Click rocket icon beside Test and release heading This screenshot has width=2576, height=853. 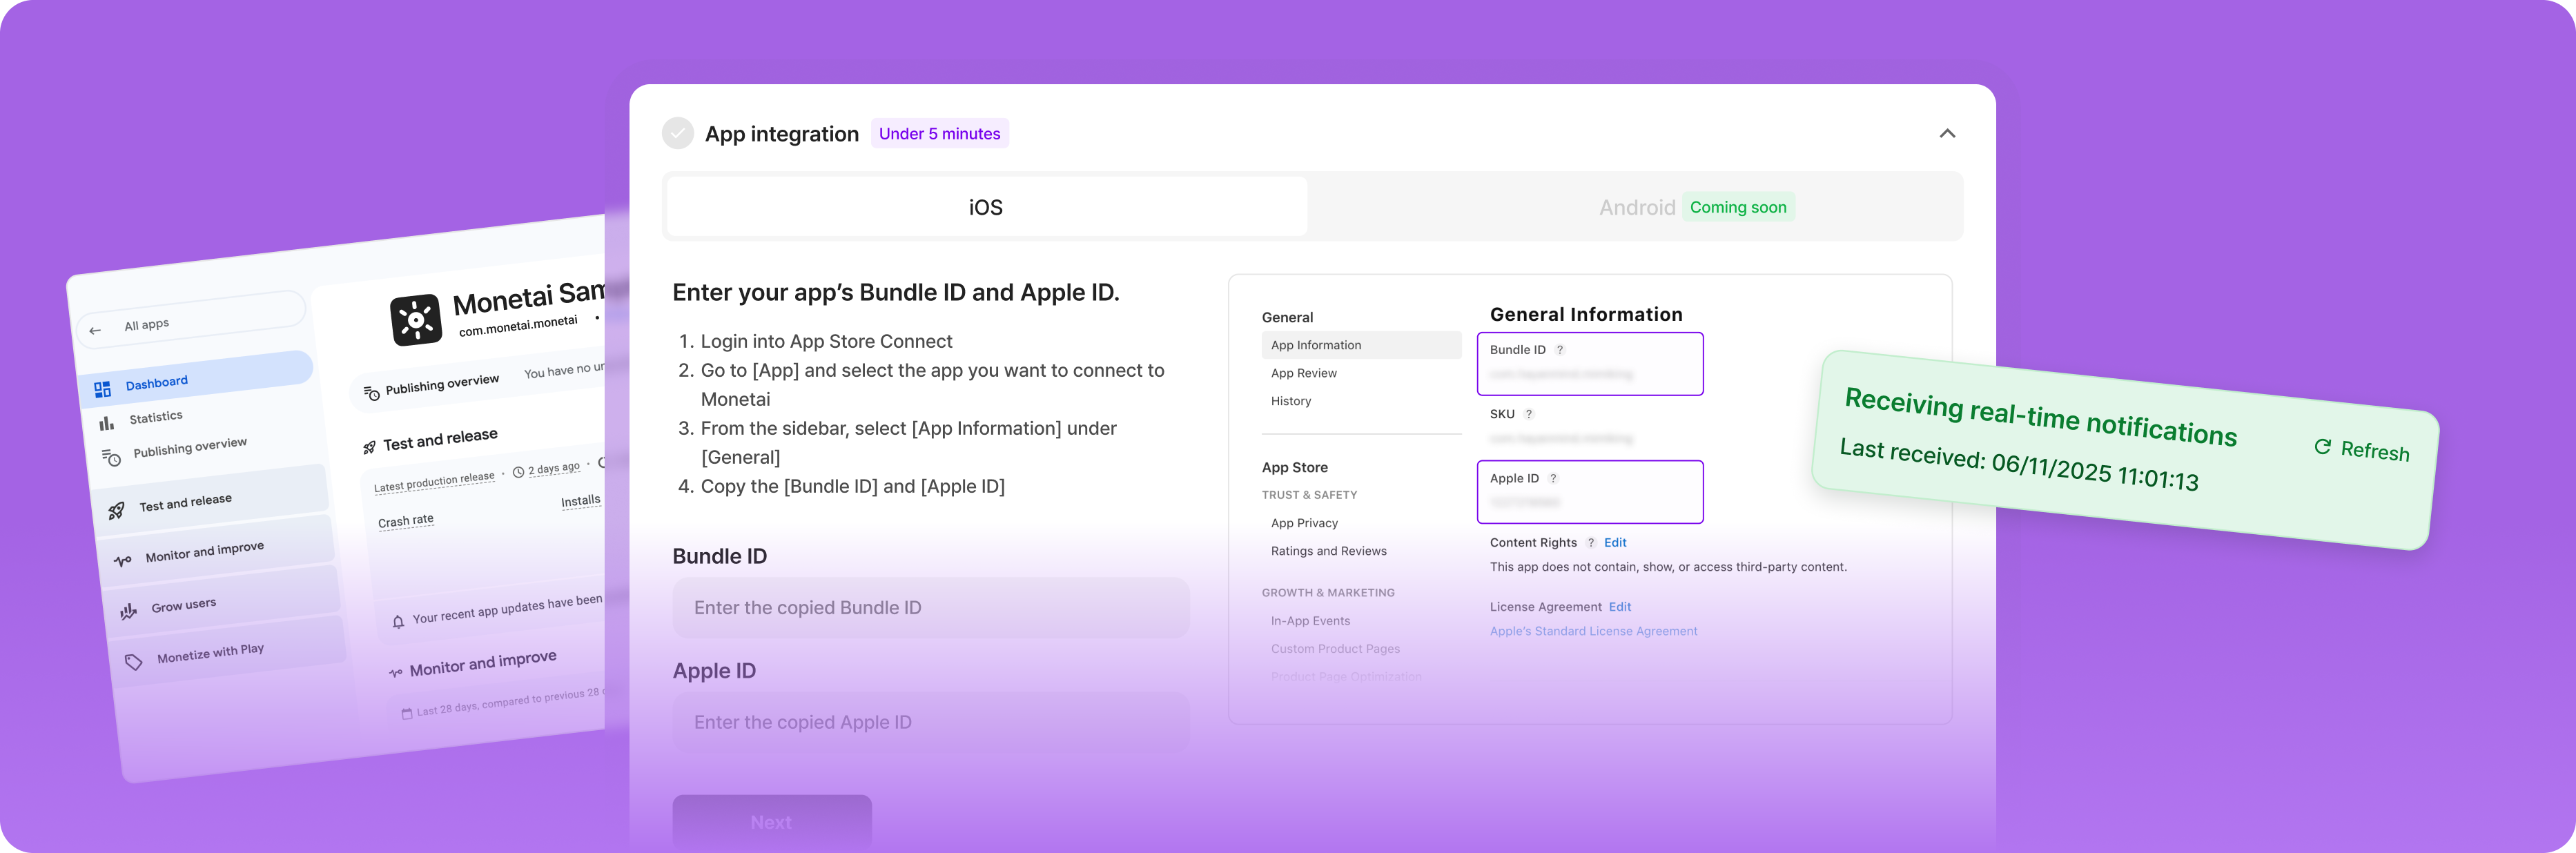369,447
